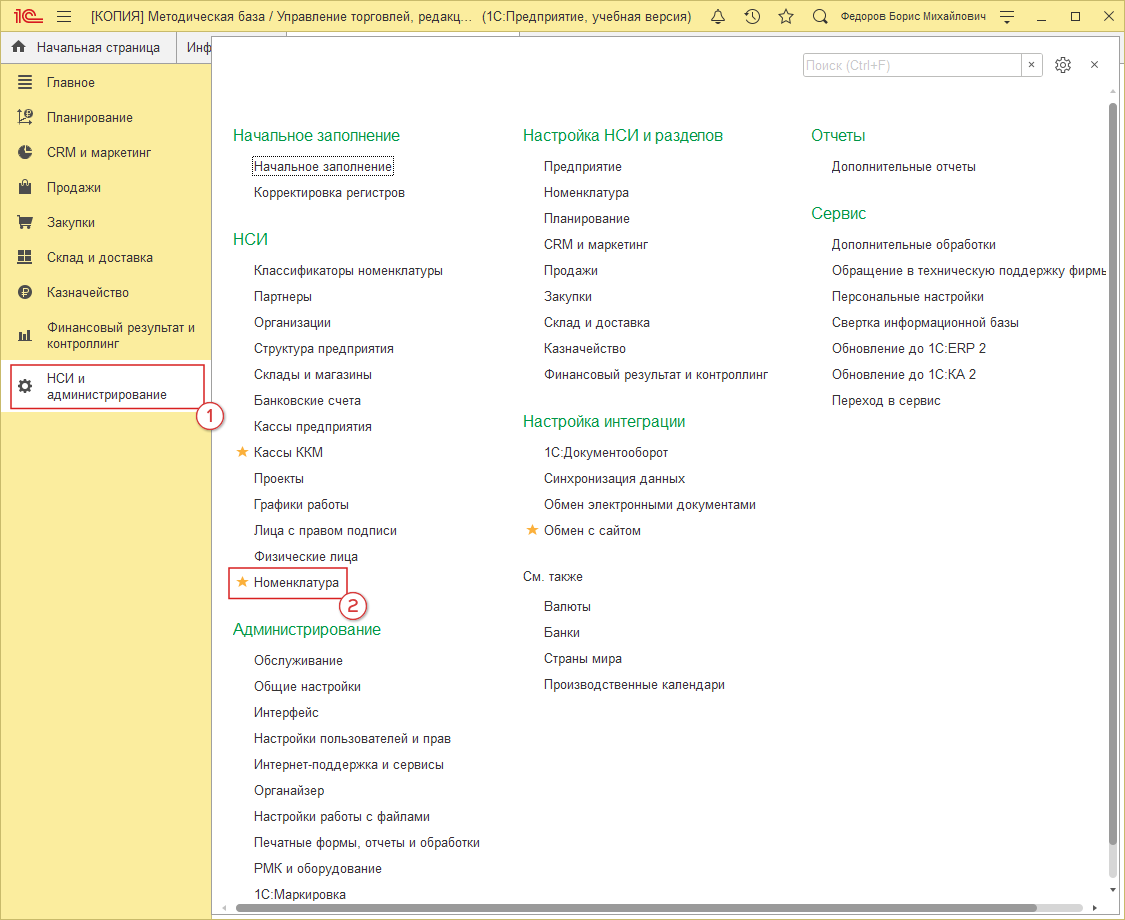Click the notifications bell icon

pos(718,17)
